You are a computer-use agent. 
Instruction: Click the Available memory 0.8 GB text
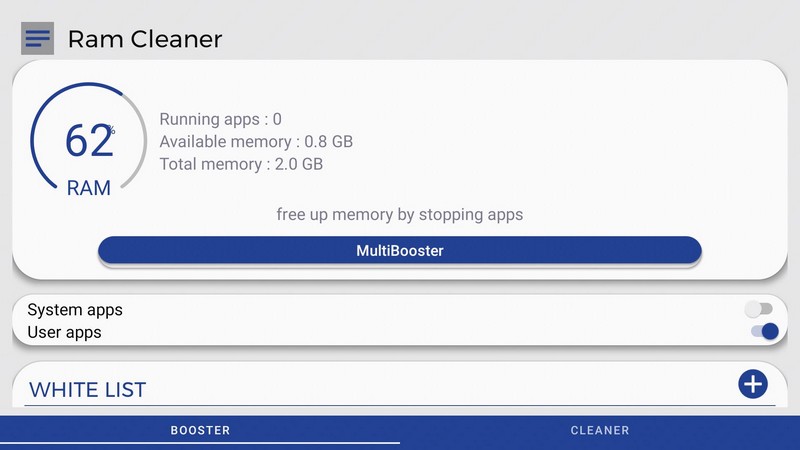pos(256,142)
